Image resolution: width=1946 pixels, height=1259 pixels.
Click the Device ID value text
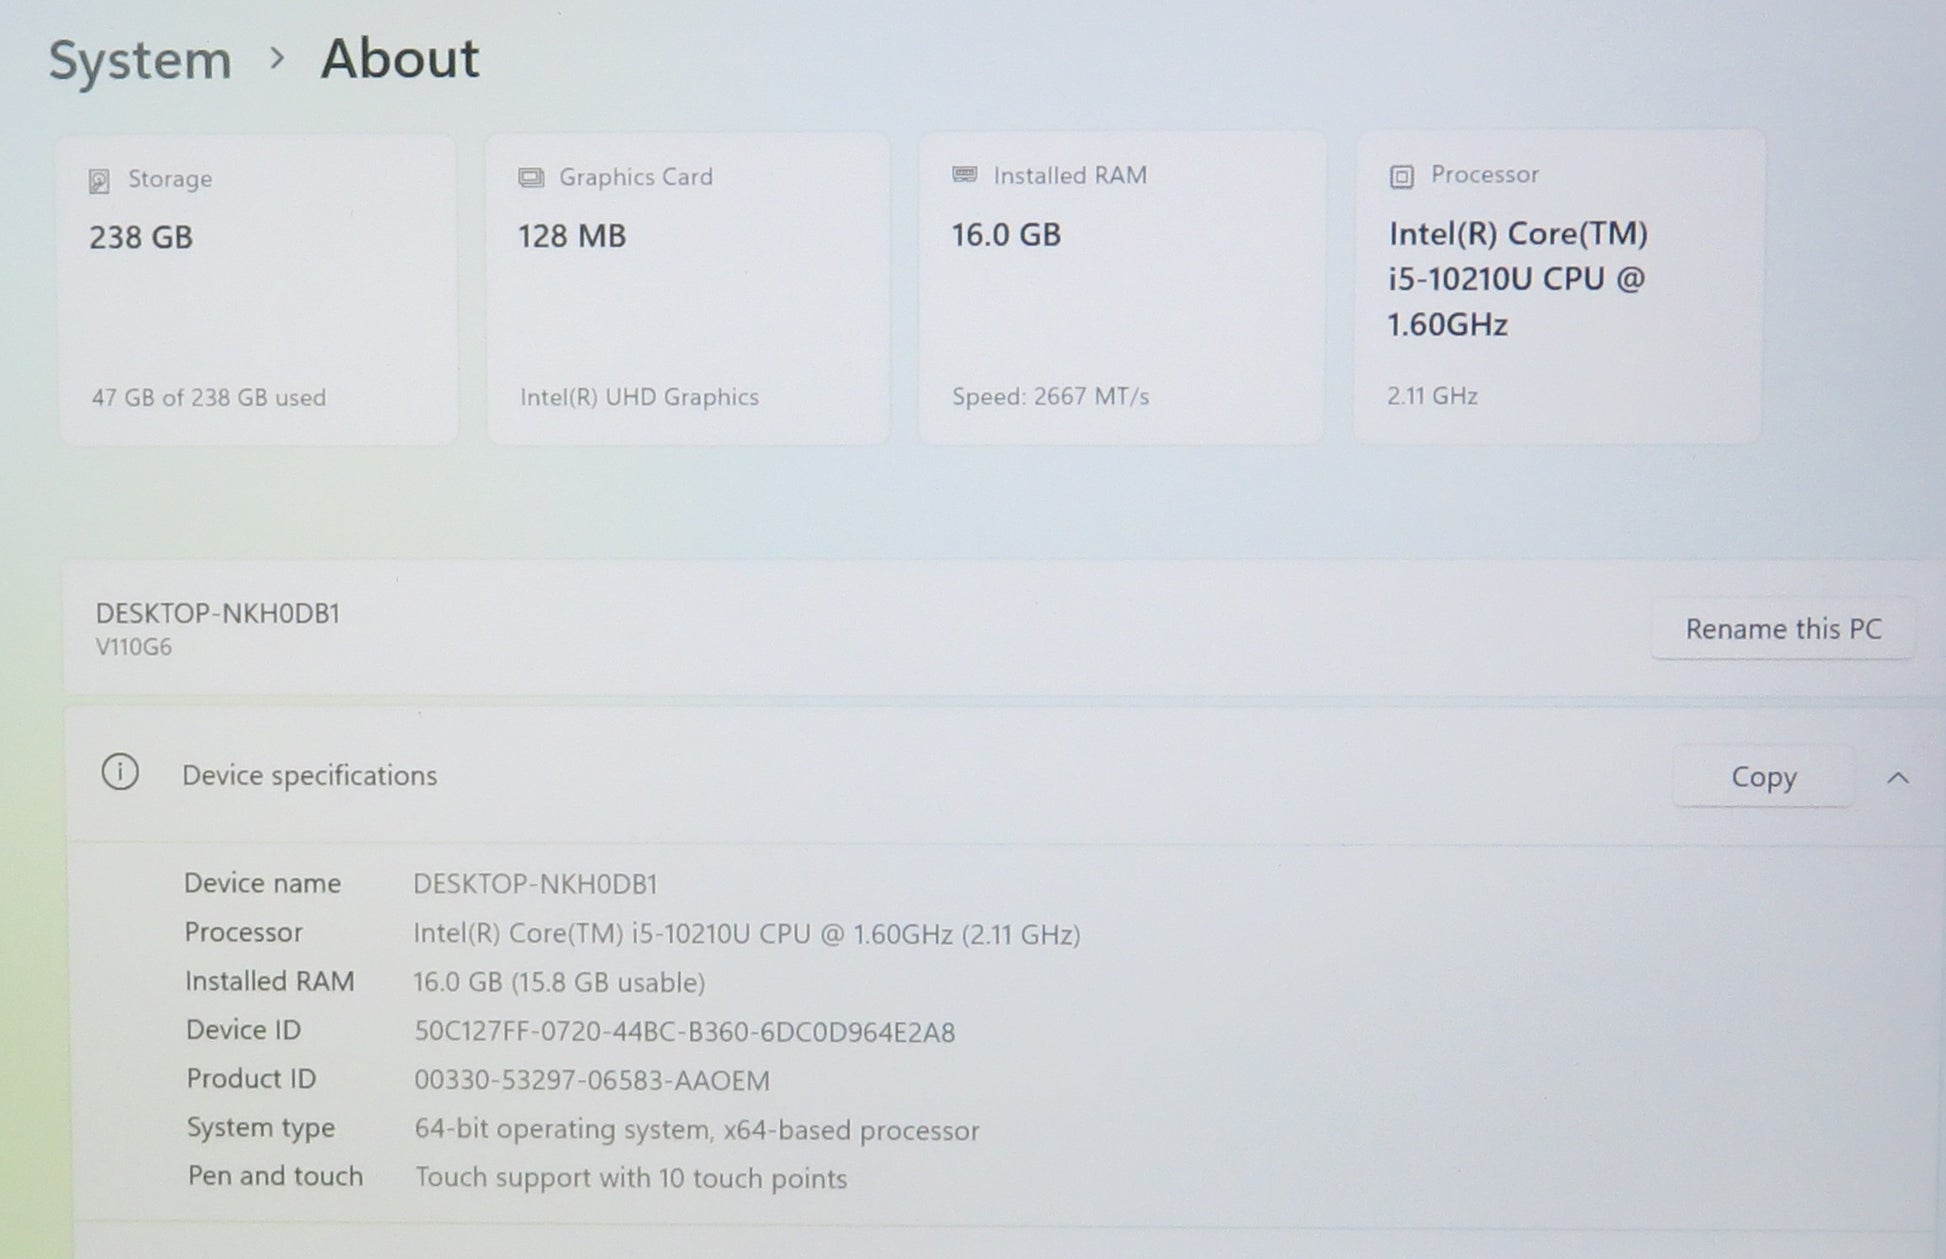(x=684, y=1032)
